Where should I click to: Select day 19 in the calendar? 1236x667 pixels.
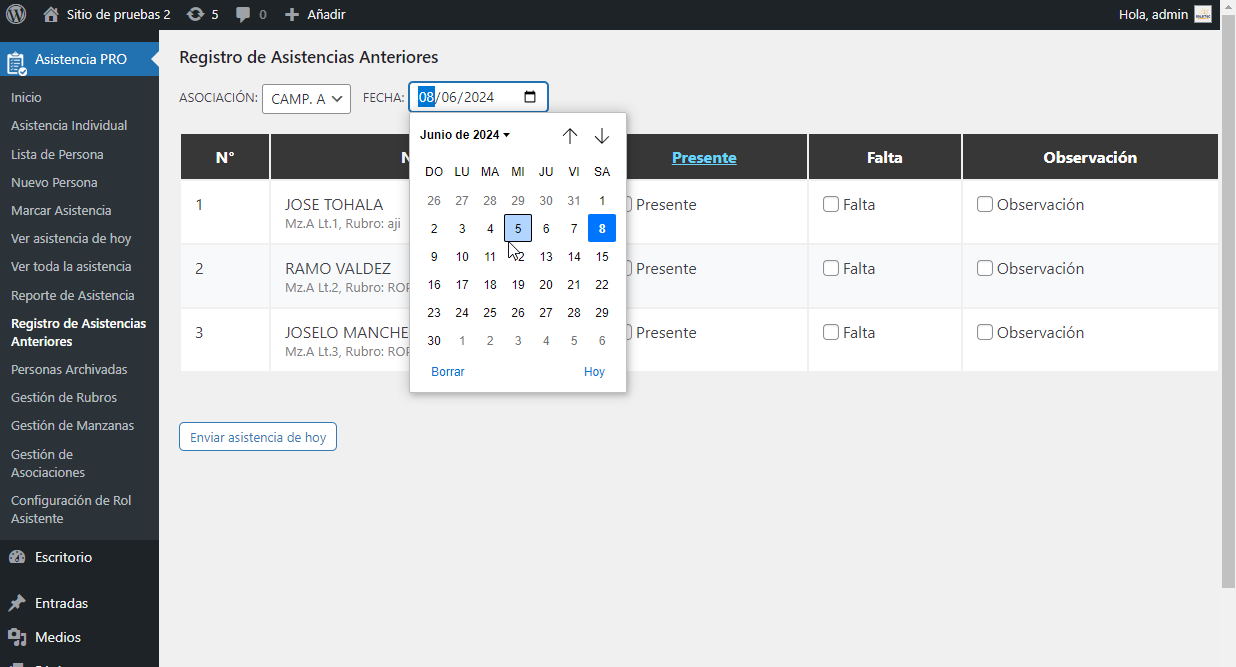[518, 284]
